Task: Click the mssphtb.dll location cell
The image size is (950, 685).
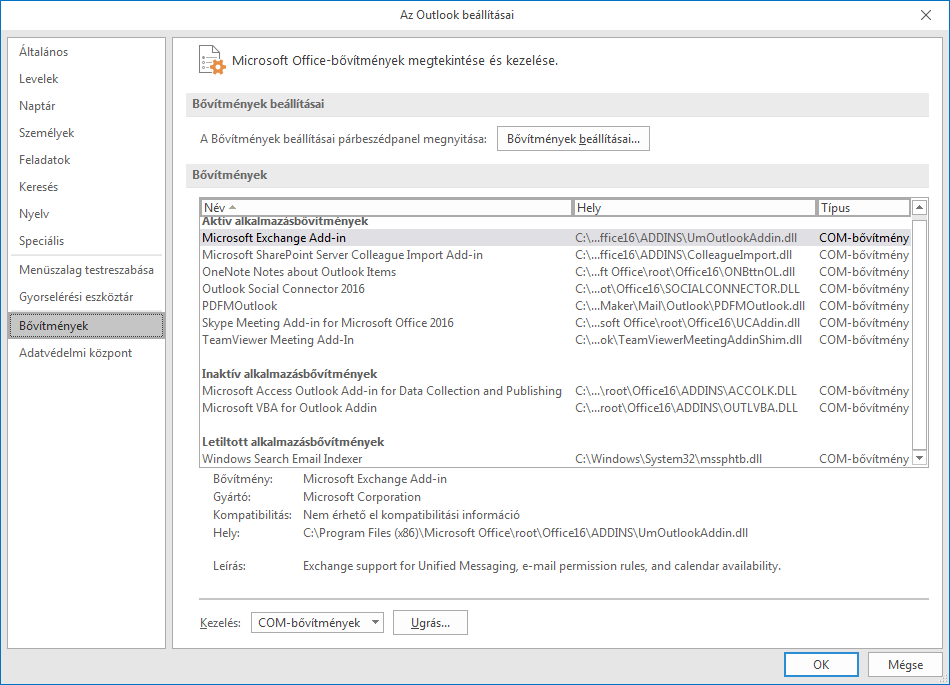Action: [668, 458]
